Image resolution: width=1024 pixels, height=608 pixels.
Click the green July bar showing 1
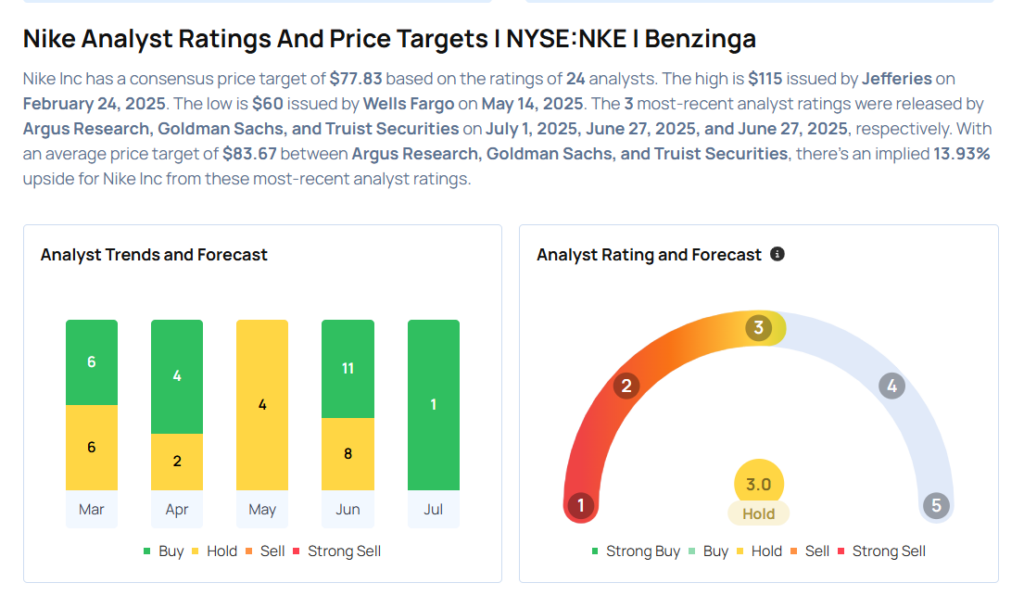click(433, 405)
